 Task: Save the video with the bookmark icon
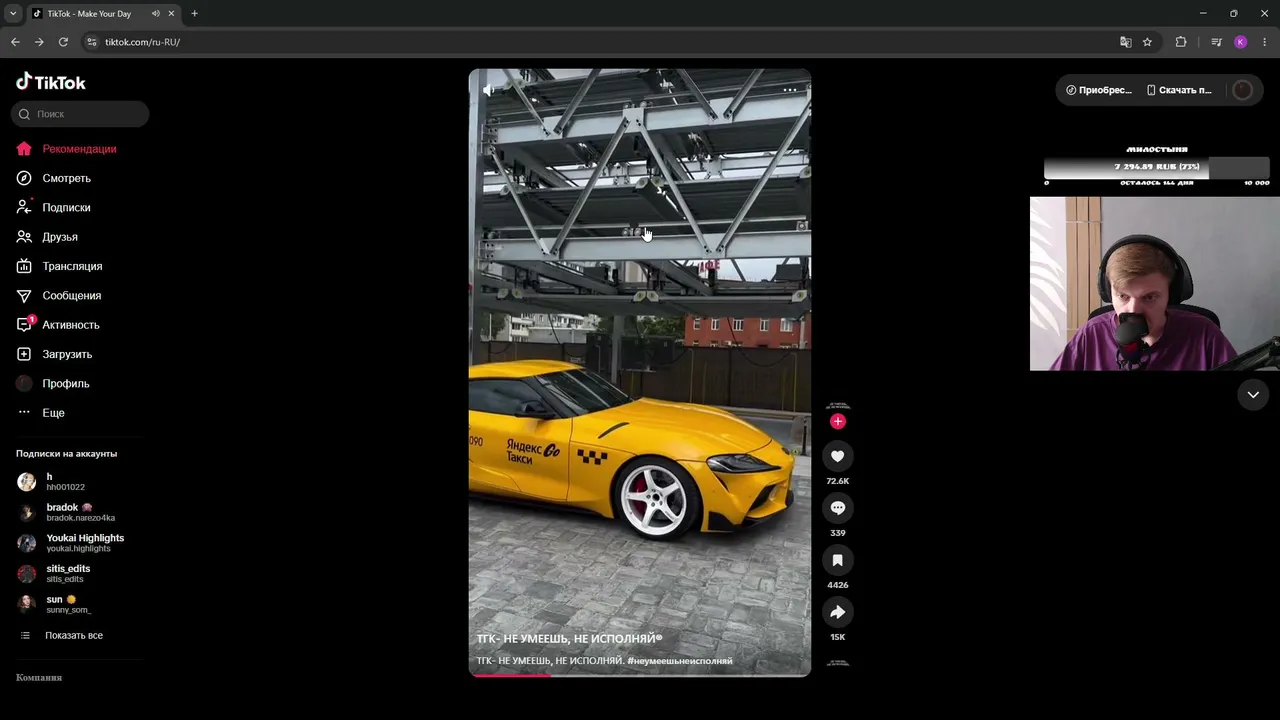[x=838, y=560]
